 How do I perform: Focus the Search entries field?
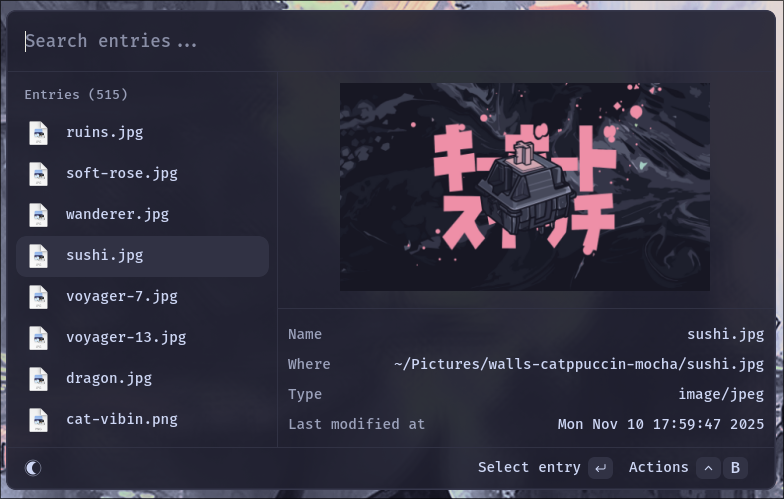390,41
